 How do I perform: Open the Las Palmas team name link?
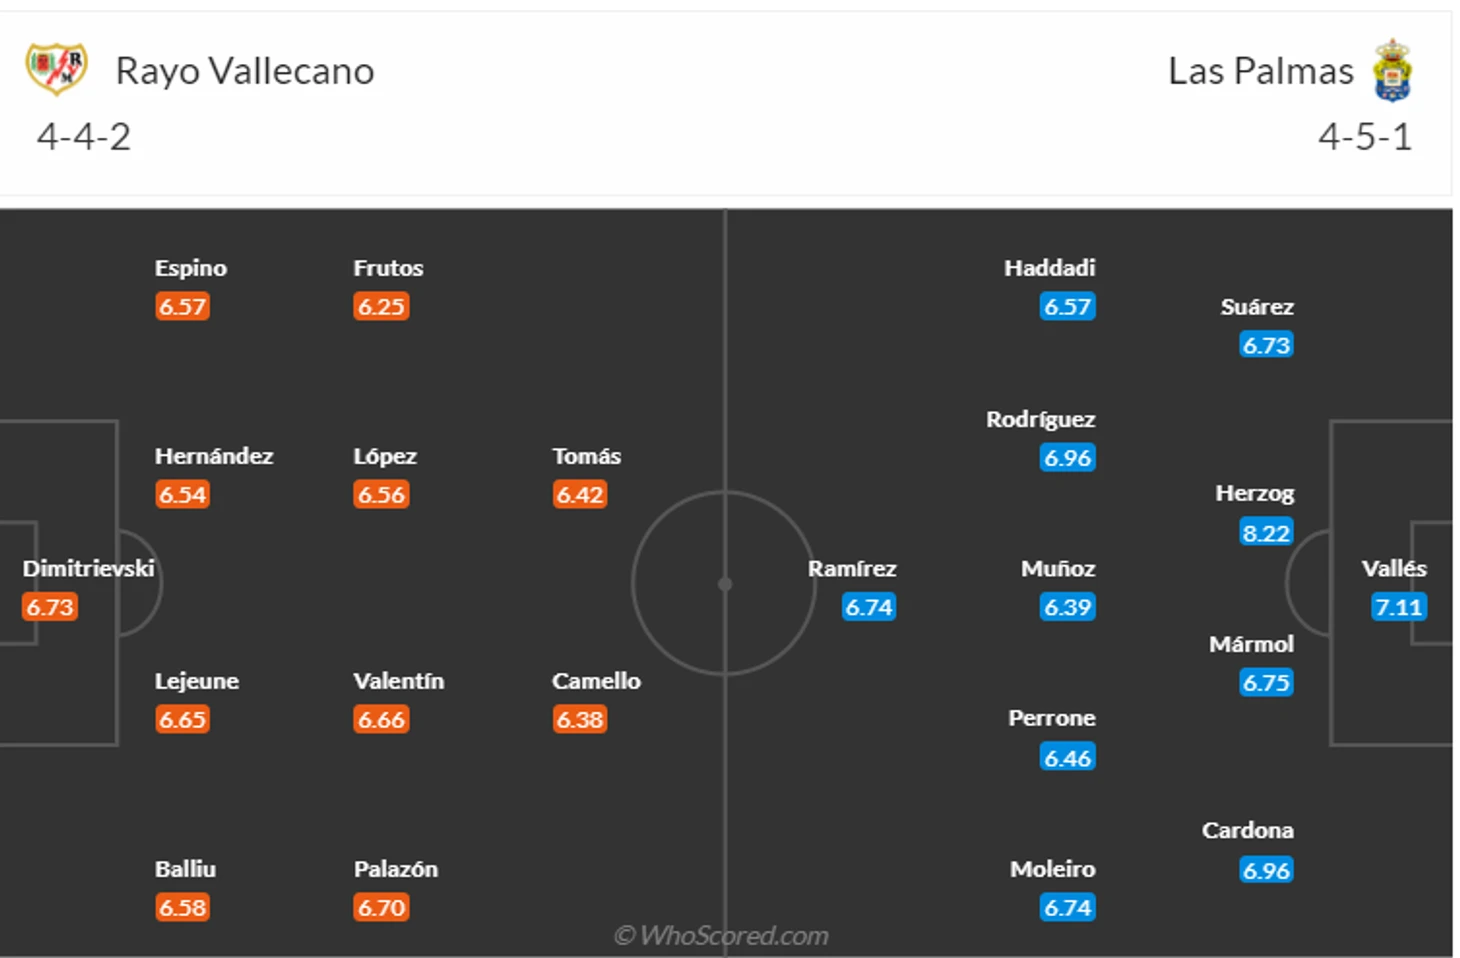pos(1260,71)
